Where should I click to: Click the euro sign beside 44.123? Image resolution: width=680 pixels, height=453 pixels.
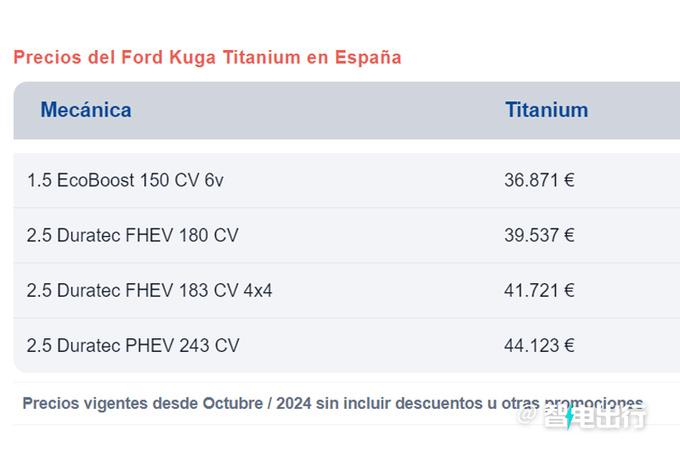point(569,345)
